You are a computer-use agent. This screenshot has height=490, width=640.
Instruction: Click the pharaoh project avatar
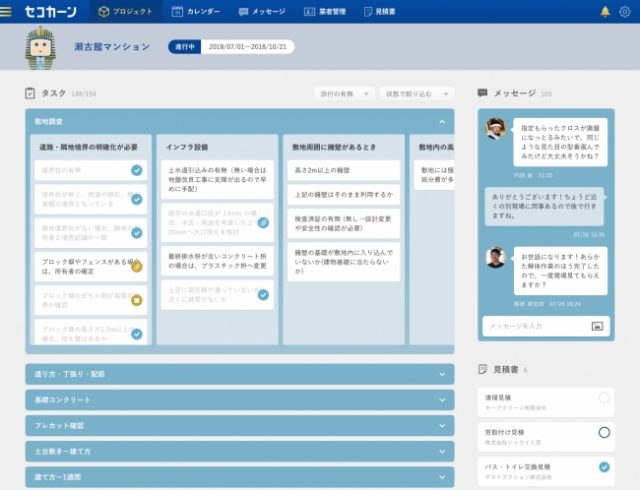pyautogui.click(x=43, y=47)
